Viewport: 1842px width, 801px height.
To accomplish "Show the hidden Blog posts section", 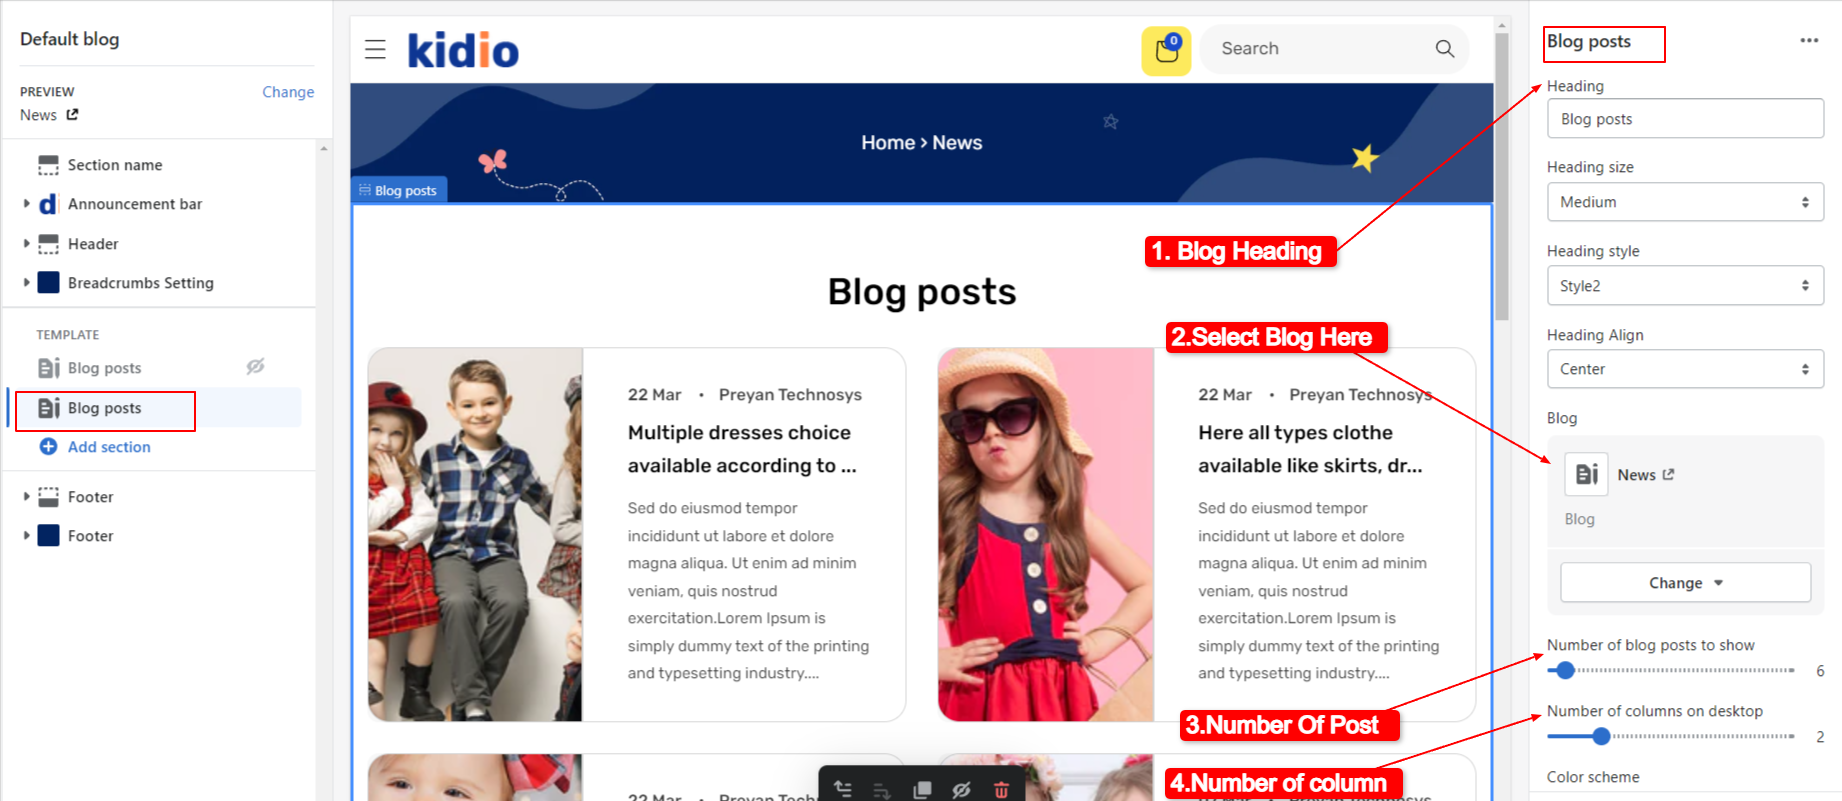I will [x=255, y=367].
